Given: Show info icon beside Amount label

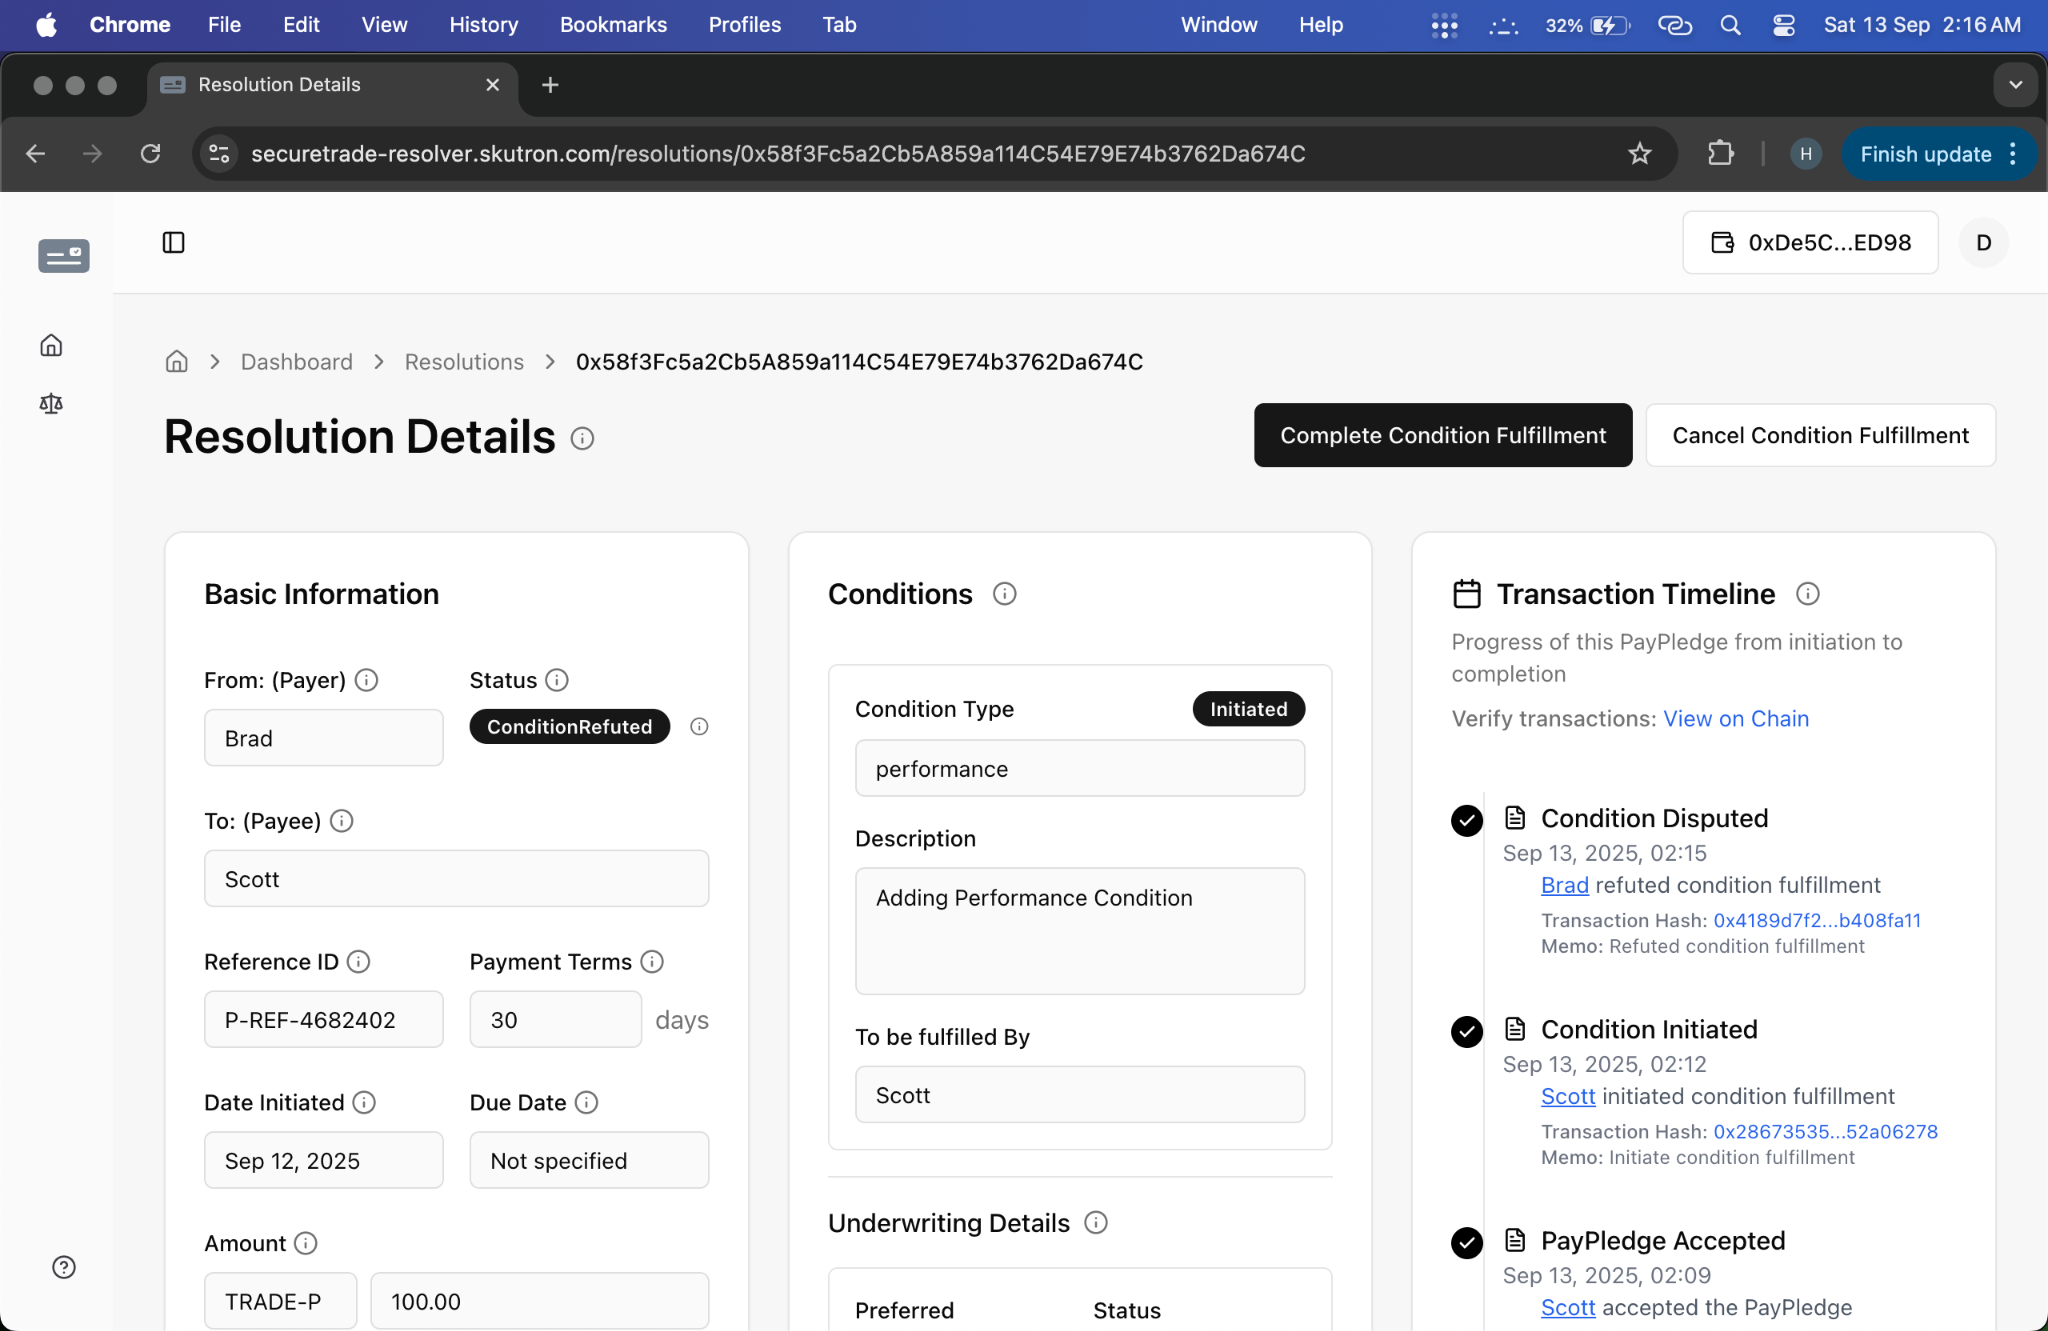Looking at the screenshot, I should click(306, 1243).
